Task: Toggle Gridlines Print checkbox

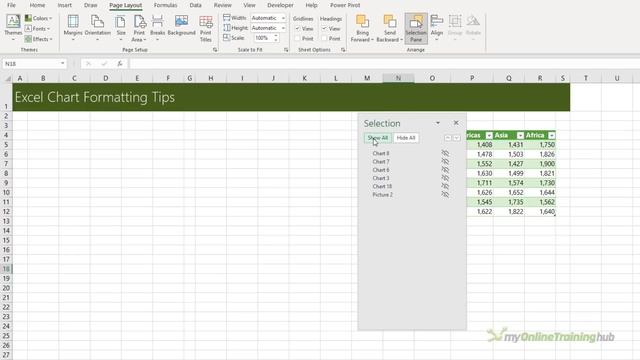Action: 298,38
